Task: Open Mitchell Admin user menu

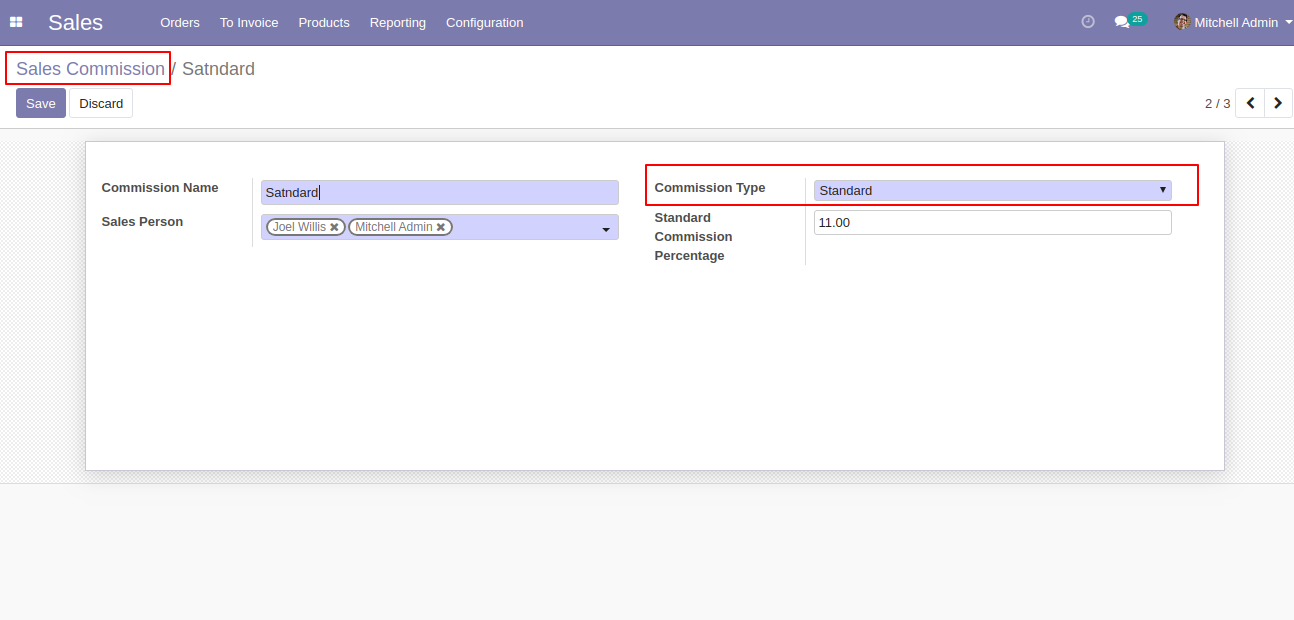Action: pyautogui.click(x=1232, y=22)
